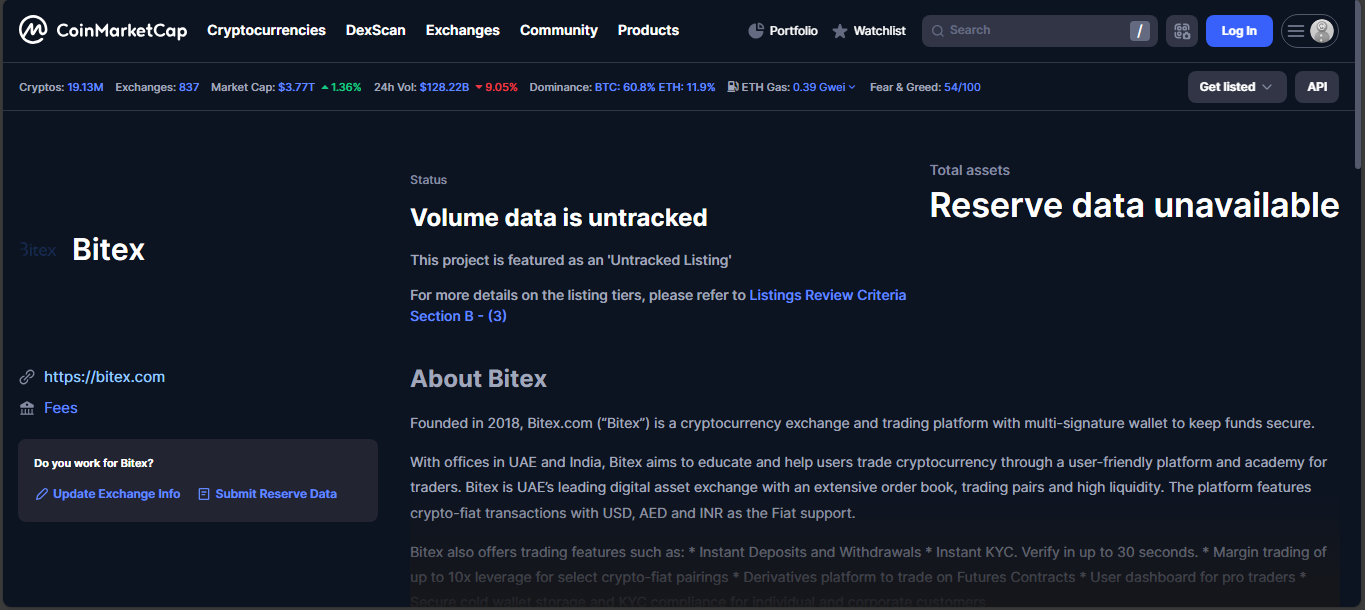Screen dimensions: 1365x610
Task: Click the user avatar icon
Action: (x=1322, y=31)
